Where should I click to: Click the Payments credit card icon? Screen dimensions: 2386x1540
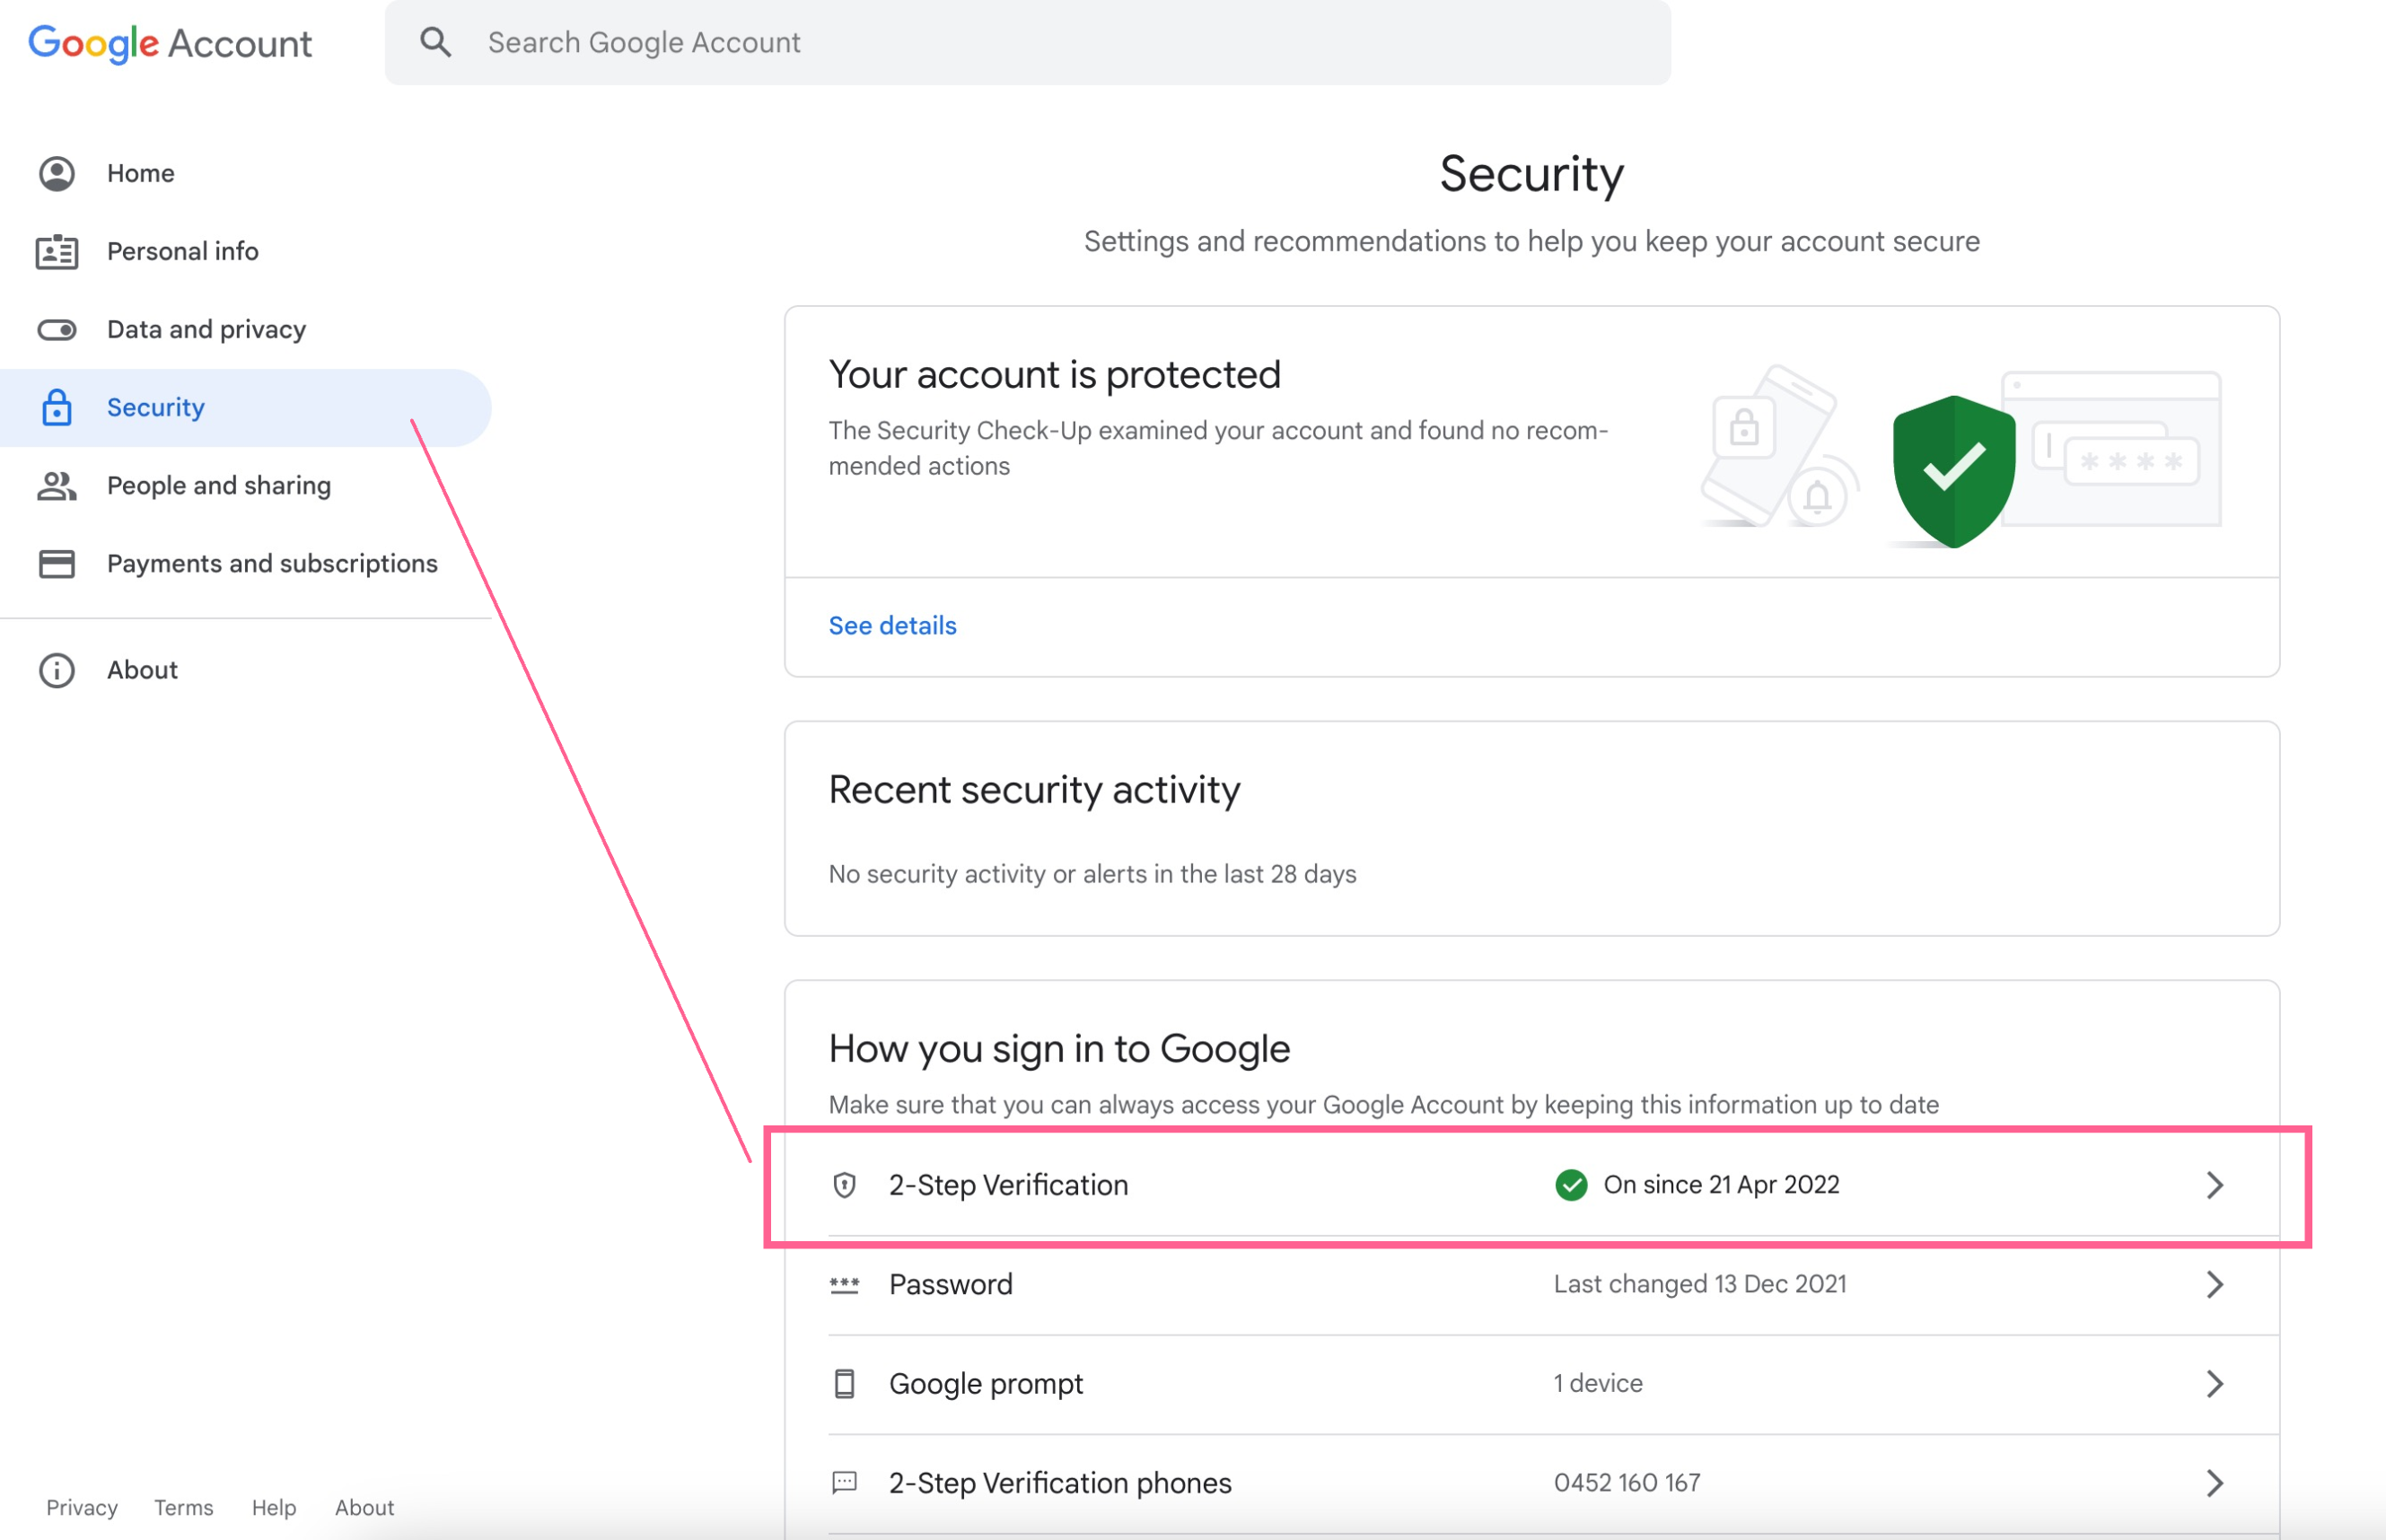pos(57,563)
